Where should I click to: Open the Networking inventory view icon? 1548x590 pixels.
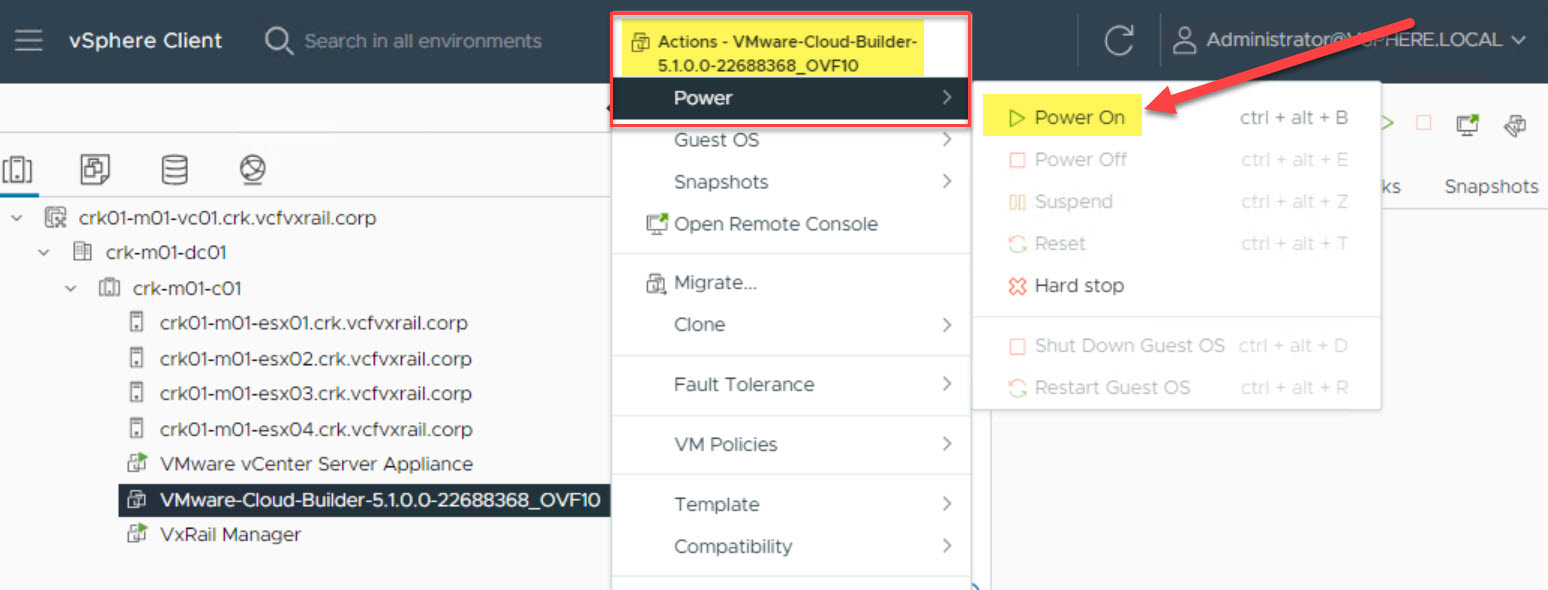click(x=252, y=170)
